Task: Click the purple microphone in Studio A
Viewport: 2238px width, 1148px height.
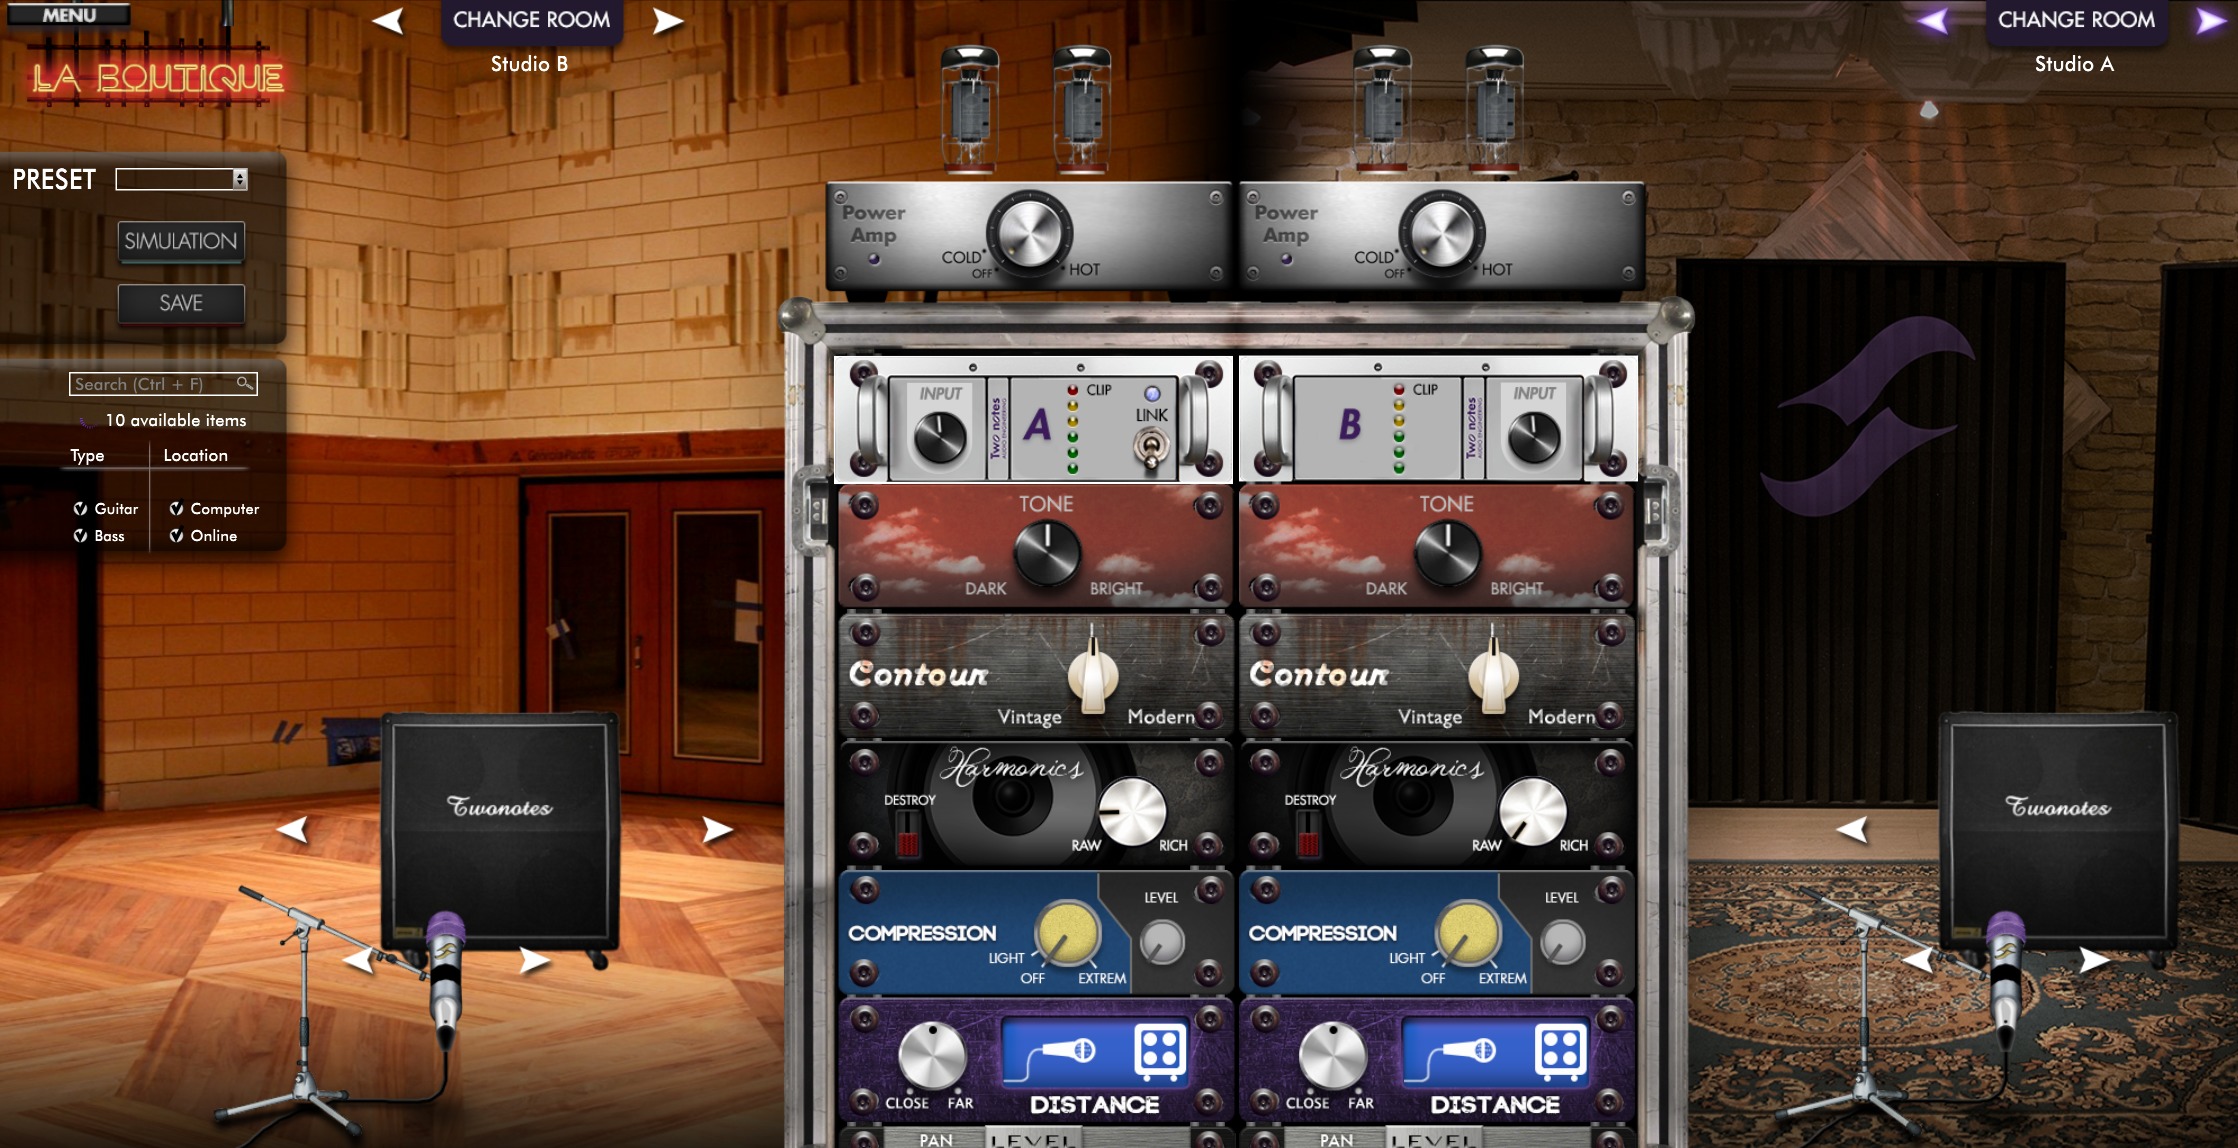Action: [x=2005, y=980]
